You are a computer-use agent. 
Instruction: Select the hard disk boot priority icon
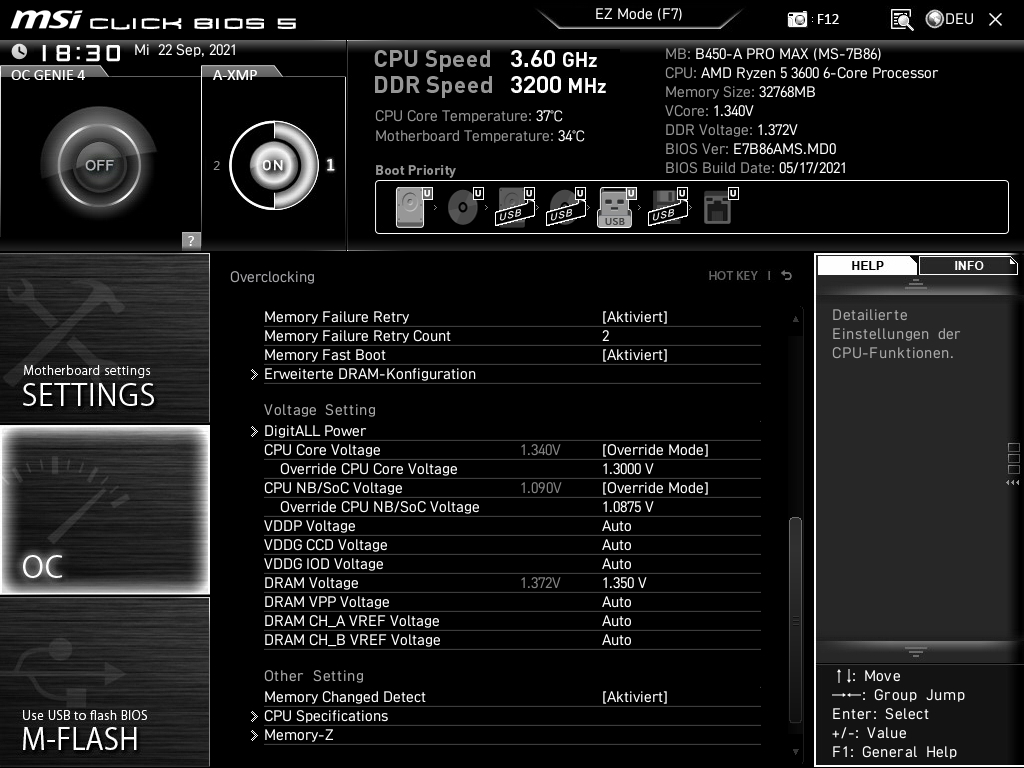[410, 206]
